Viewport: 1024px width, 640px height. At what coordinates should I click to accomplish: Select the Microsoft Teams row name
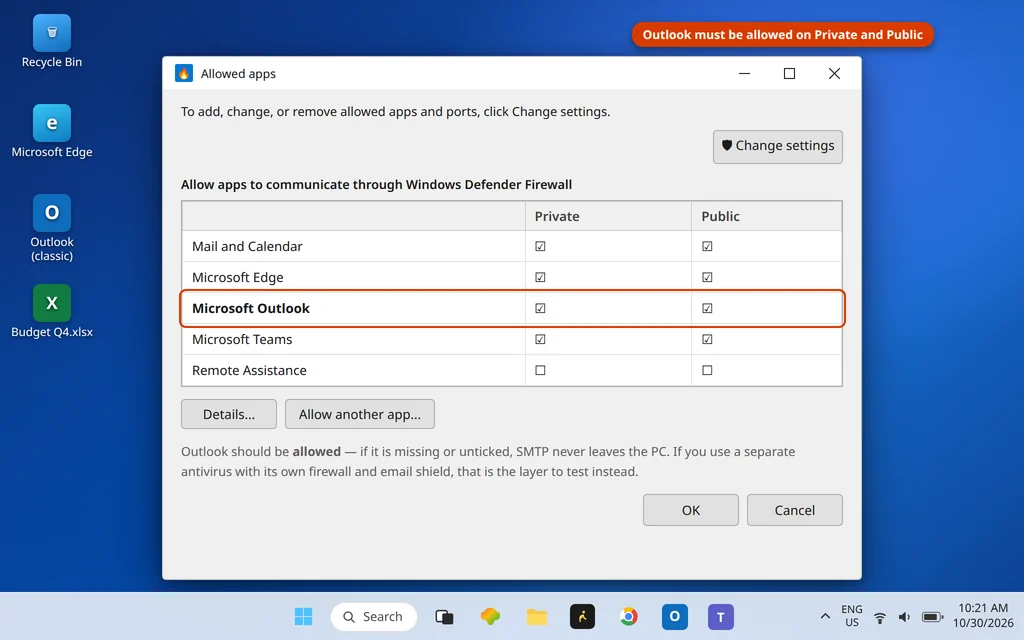[242, 339]
